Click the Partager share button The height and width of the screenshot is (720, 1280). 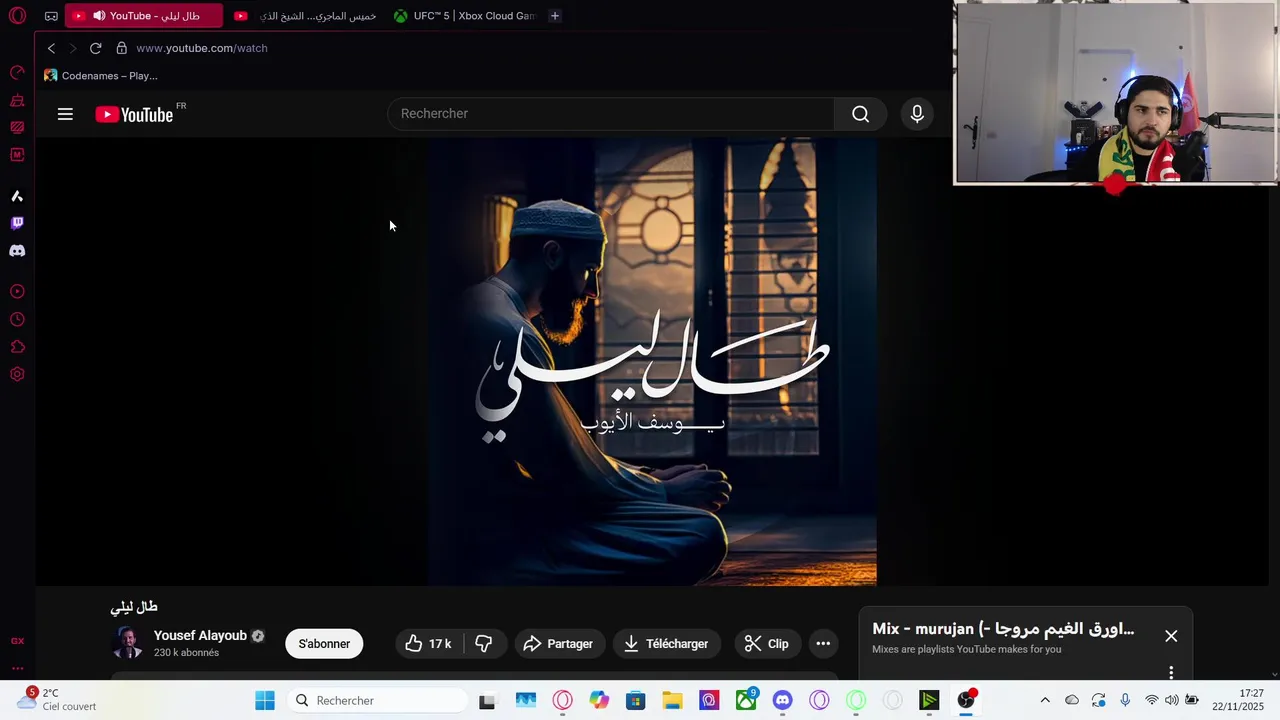(x=558, y=644)
